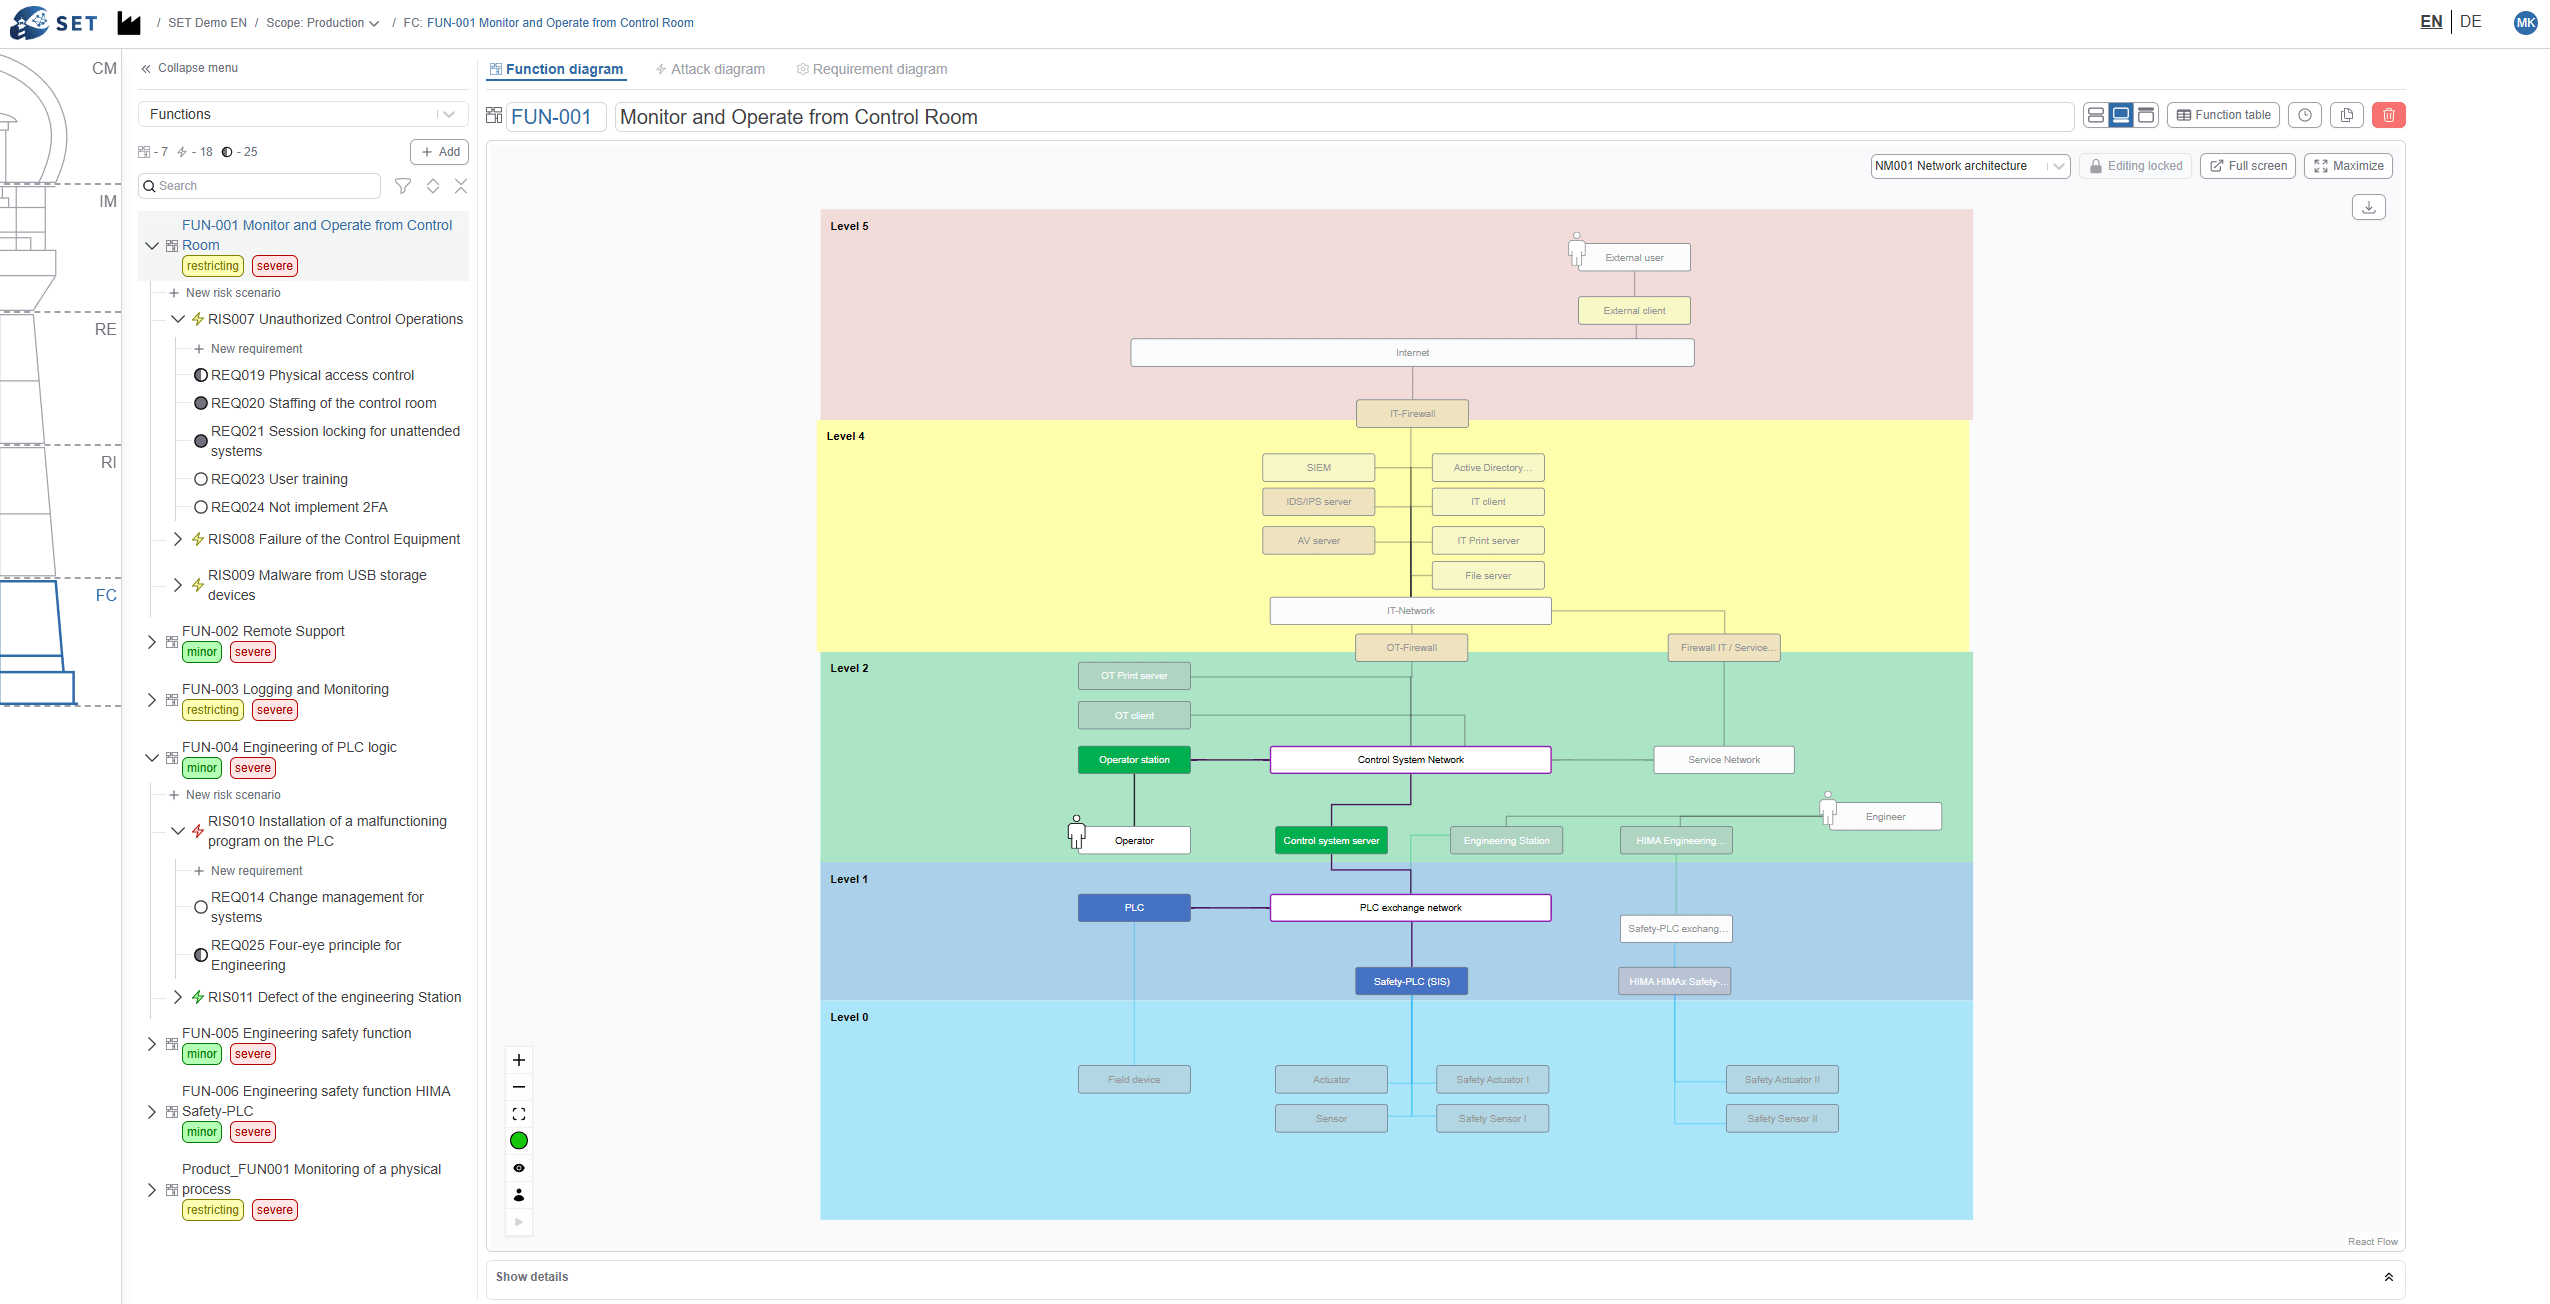Click status circle of REQ025 Four-eye principle
This screenshot has width=2550, height=1304.
(201, 955)
